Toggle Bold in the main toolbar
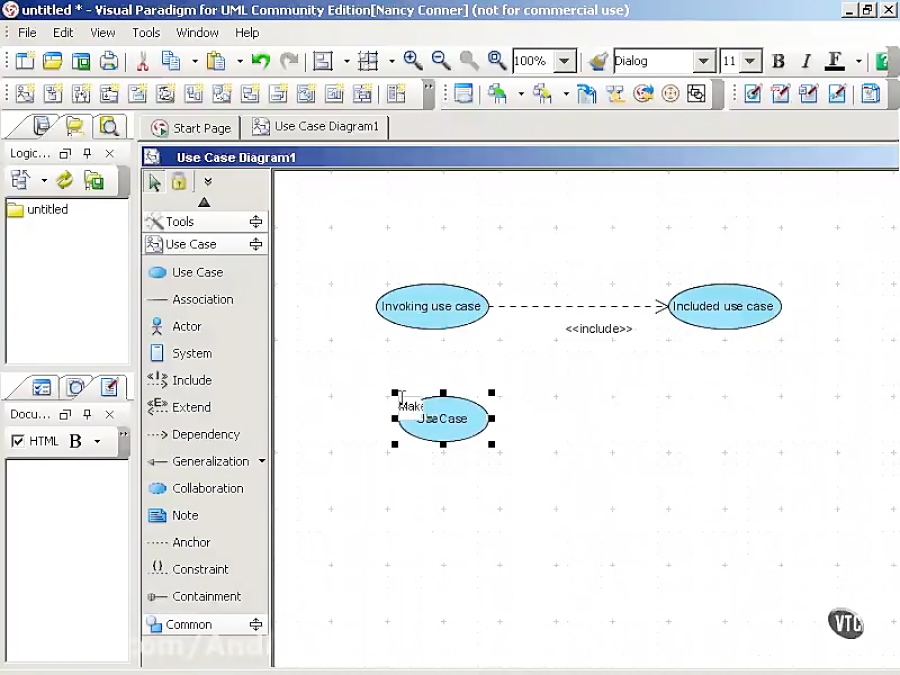The width and height of the screenshot is (900, 675). [x=778, y=61]
